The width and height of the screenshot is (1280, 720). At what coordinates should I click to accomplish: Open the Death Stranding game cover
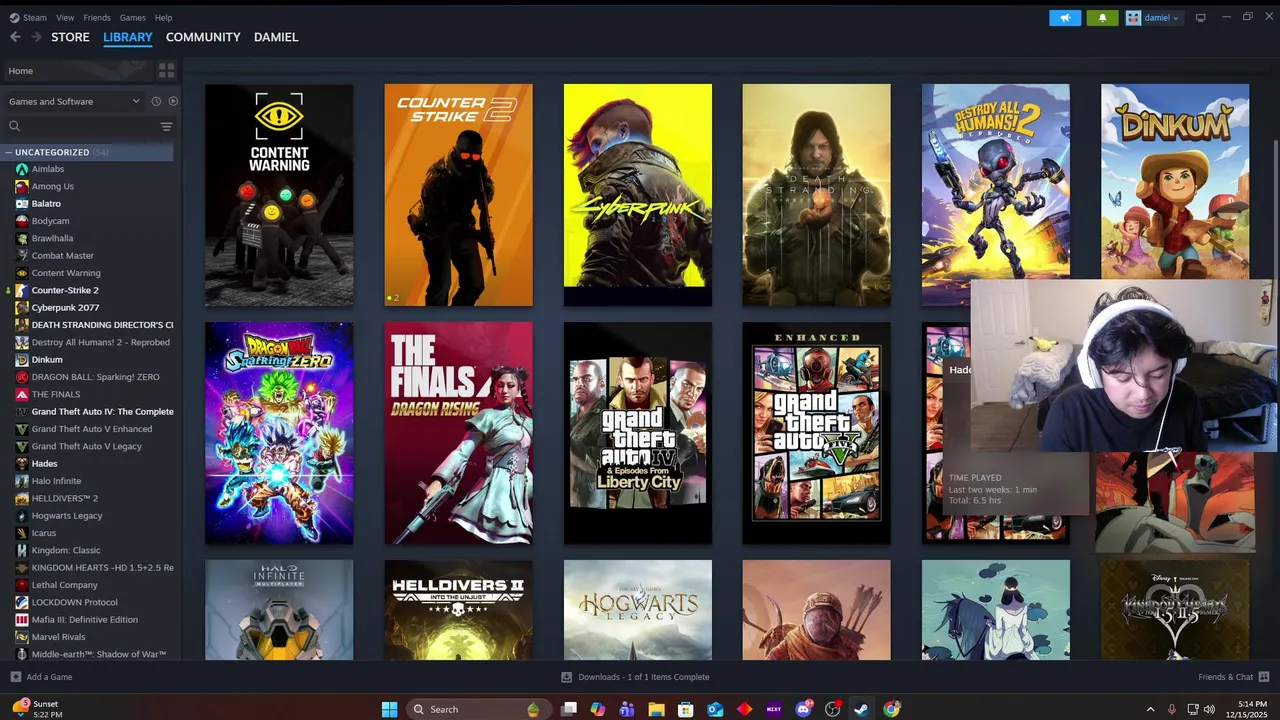tap(816, 195)
